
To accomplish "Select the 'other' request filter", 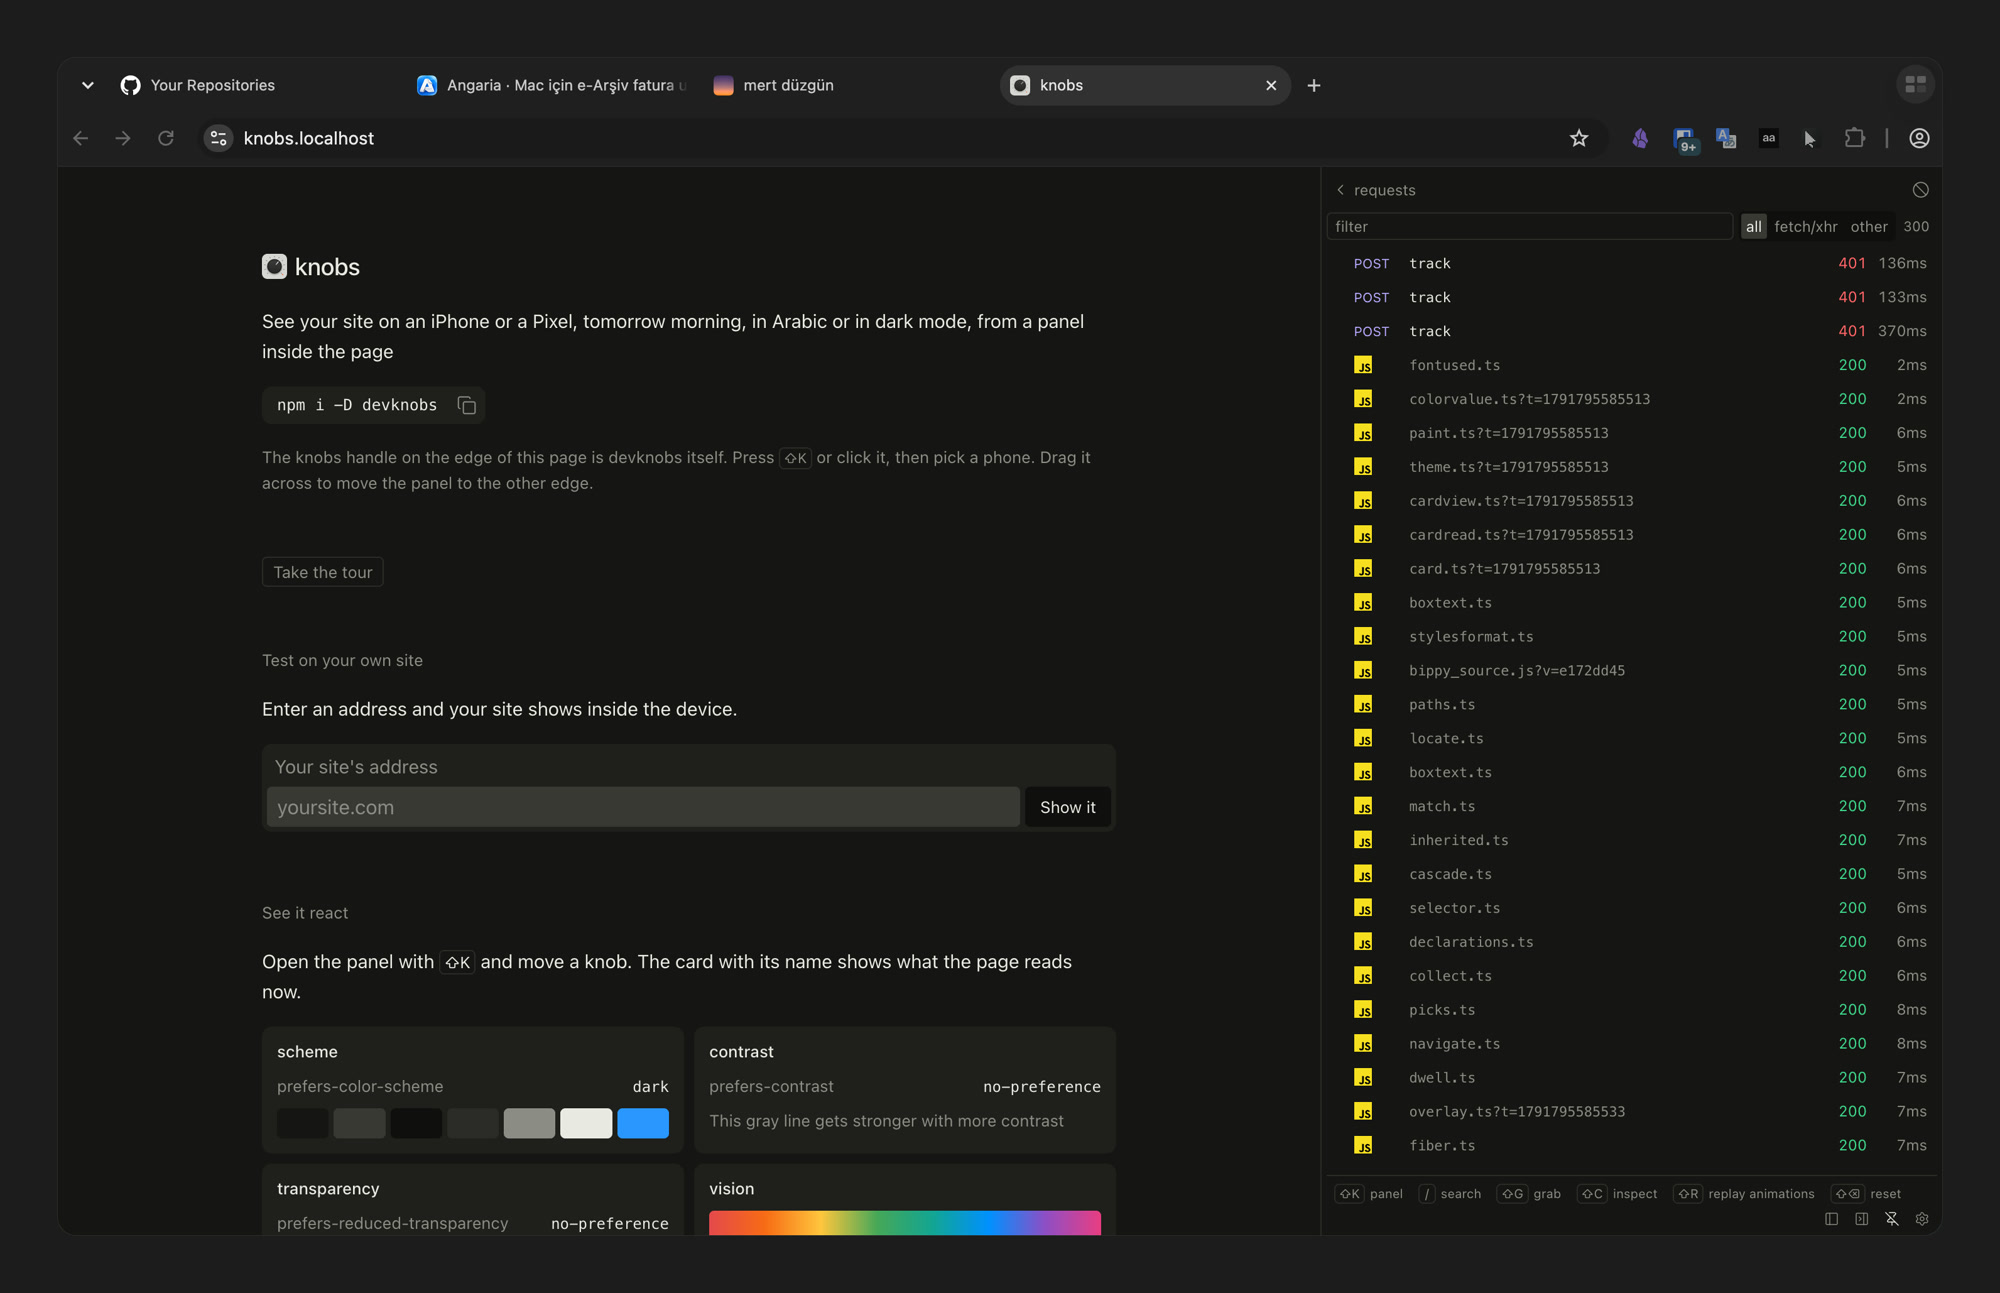I will click(1869, 227).
